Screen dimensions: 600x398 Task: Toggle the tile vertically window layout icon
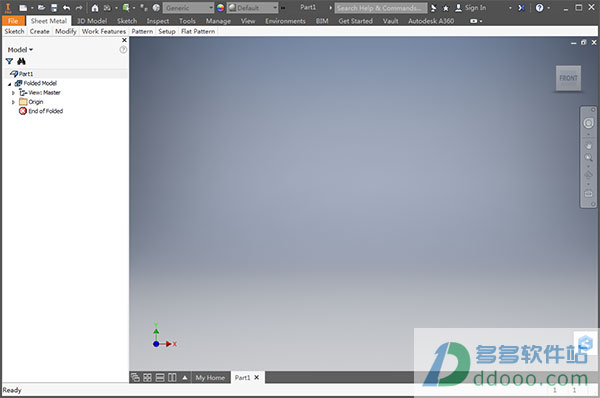pyautogui.click(x=172, y=378)
